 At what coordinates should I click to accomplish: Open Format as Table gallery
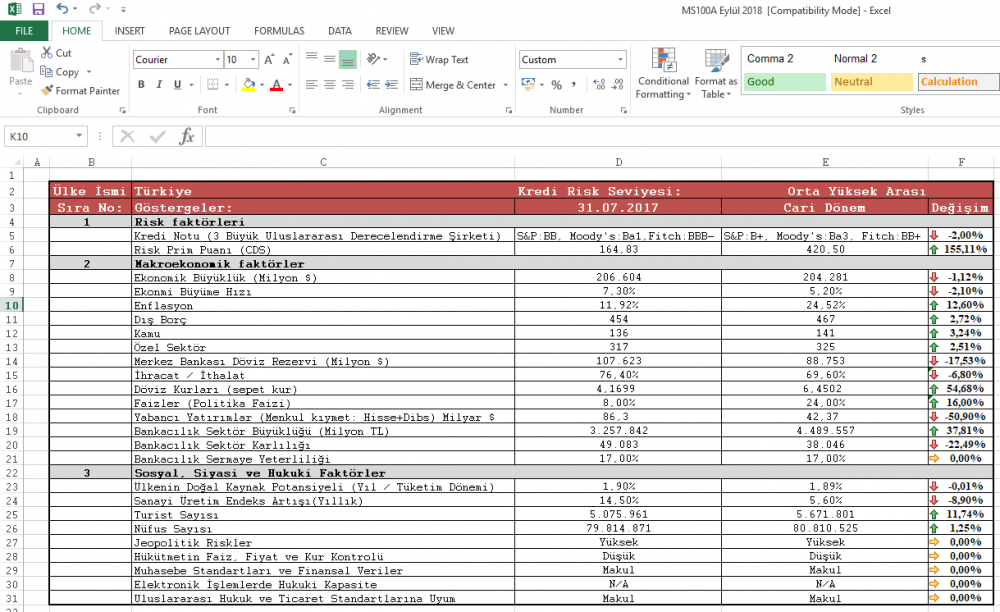716,74
